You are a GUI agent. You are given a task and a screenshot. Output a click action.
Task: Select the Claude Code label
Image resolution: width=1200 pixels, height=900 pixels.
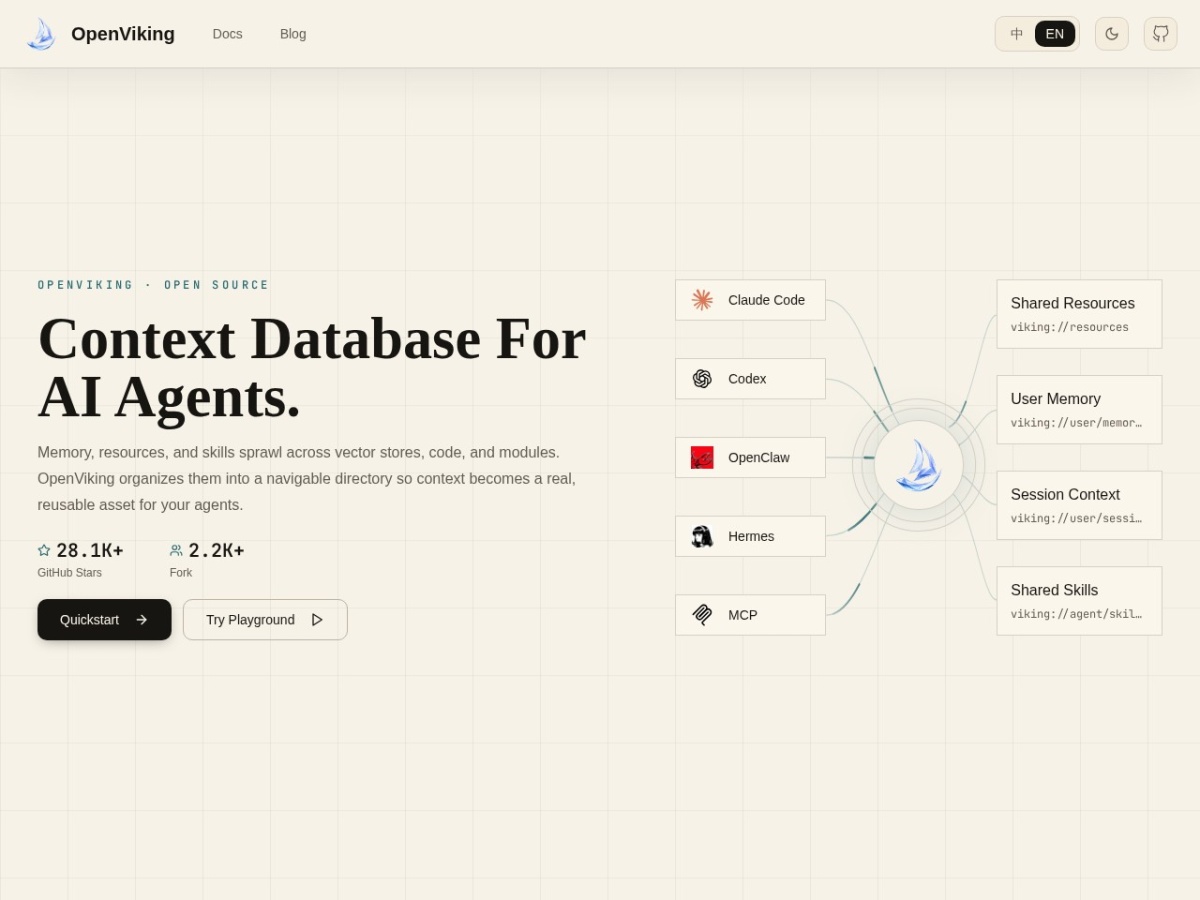click(766, 300)
